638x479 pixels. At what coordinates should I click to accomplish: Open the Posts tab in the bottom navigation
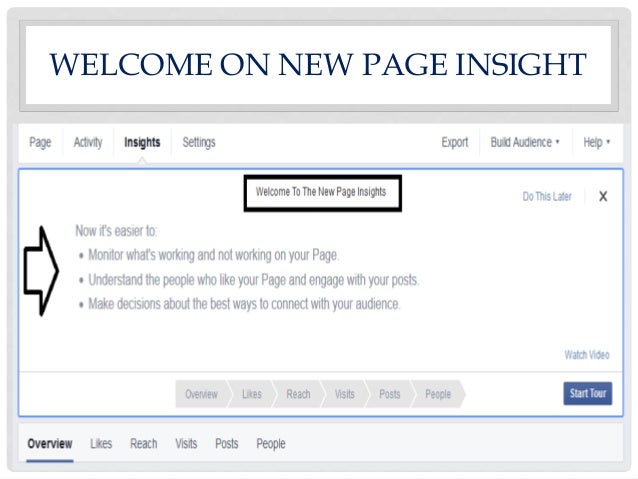tap(227, 444)
